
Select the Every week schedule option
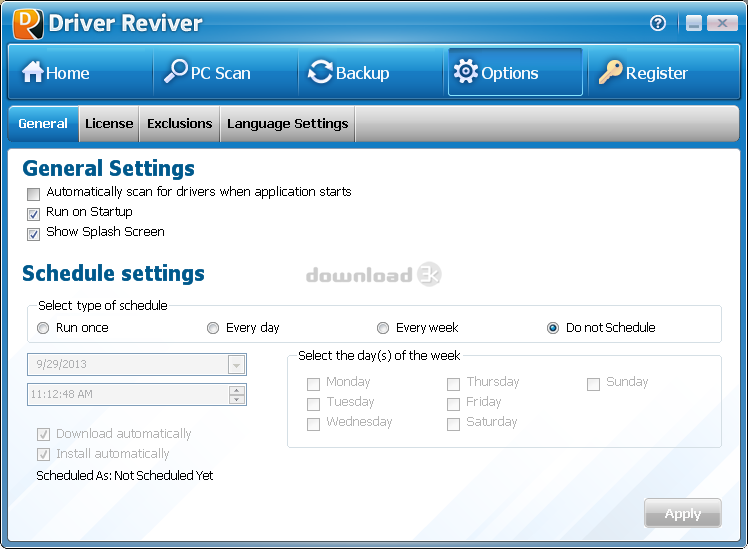(383, 328)
